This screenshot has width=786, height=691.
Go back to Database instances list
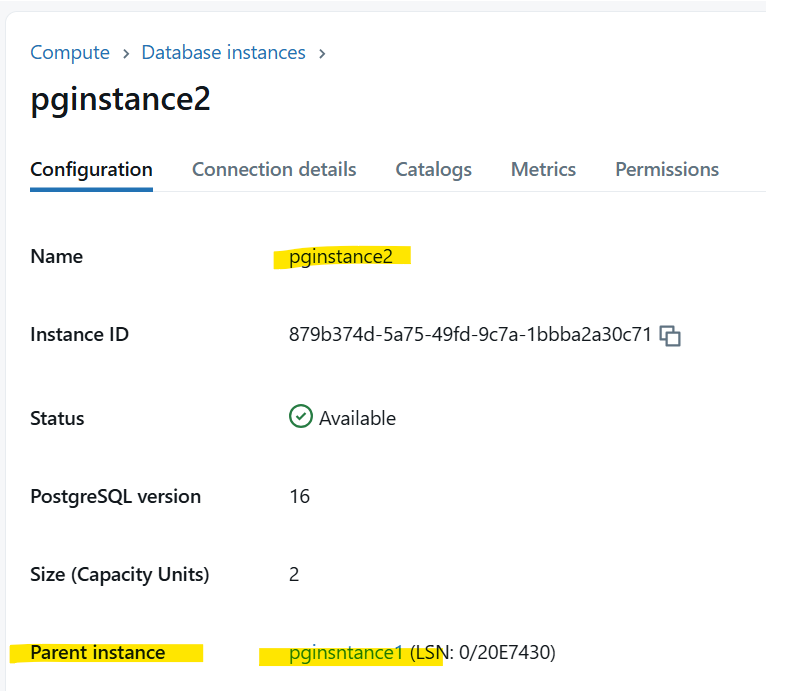click(x=224, y=52)
